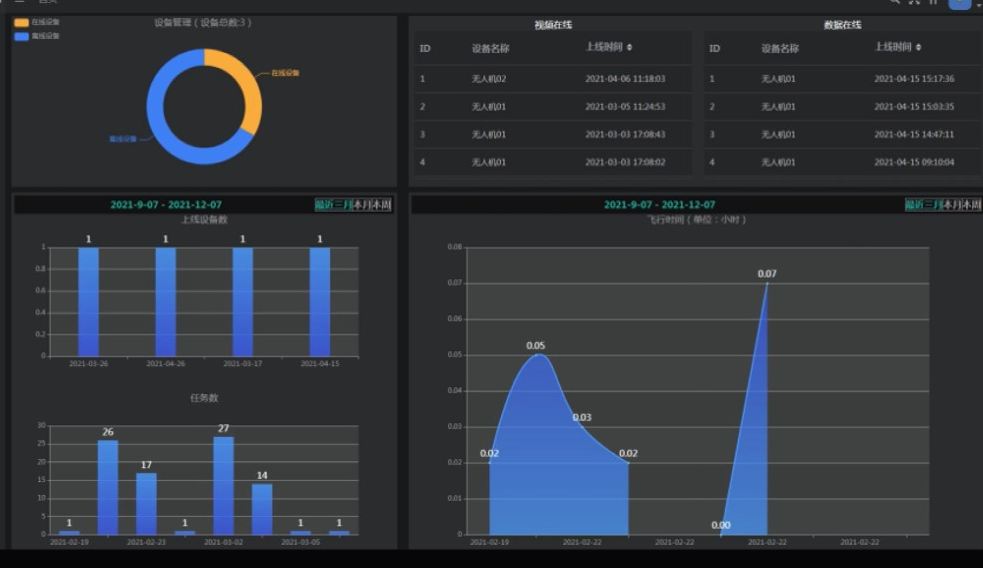This screenshot has height=568, width=983.
Task: Click the task bar with value 27
Action: (223, 485)
